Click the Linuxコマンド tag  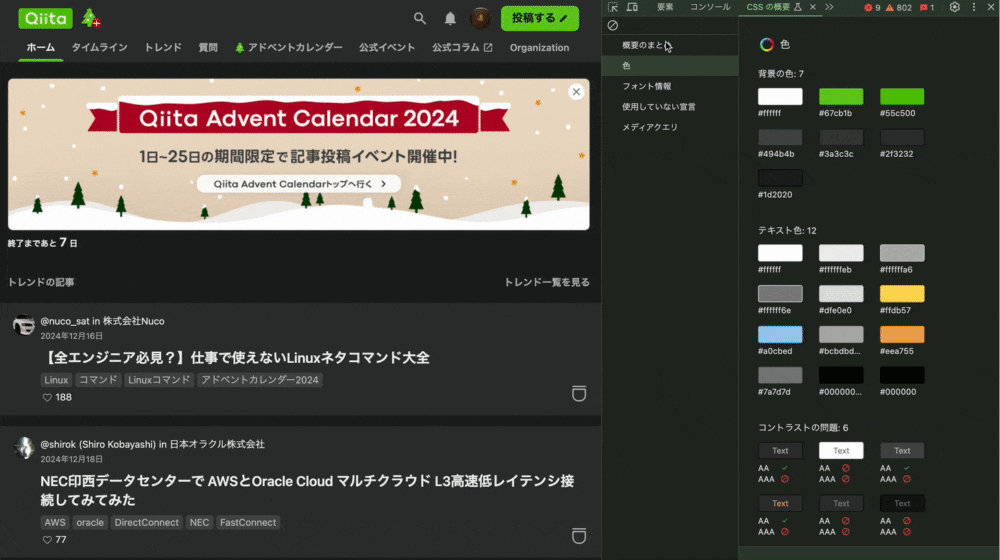pyautogui.click(x=159, y=379)
